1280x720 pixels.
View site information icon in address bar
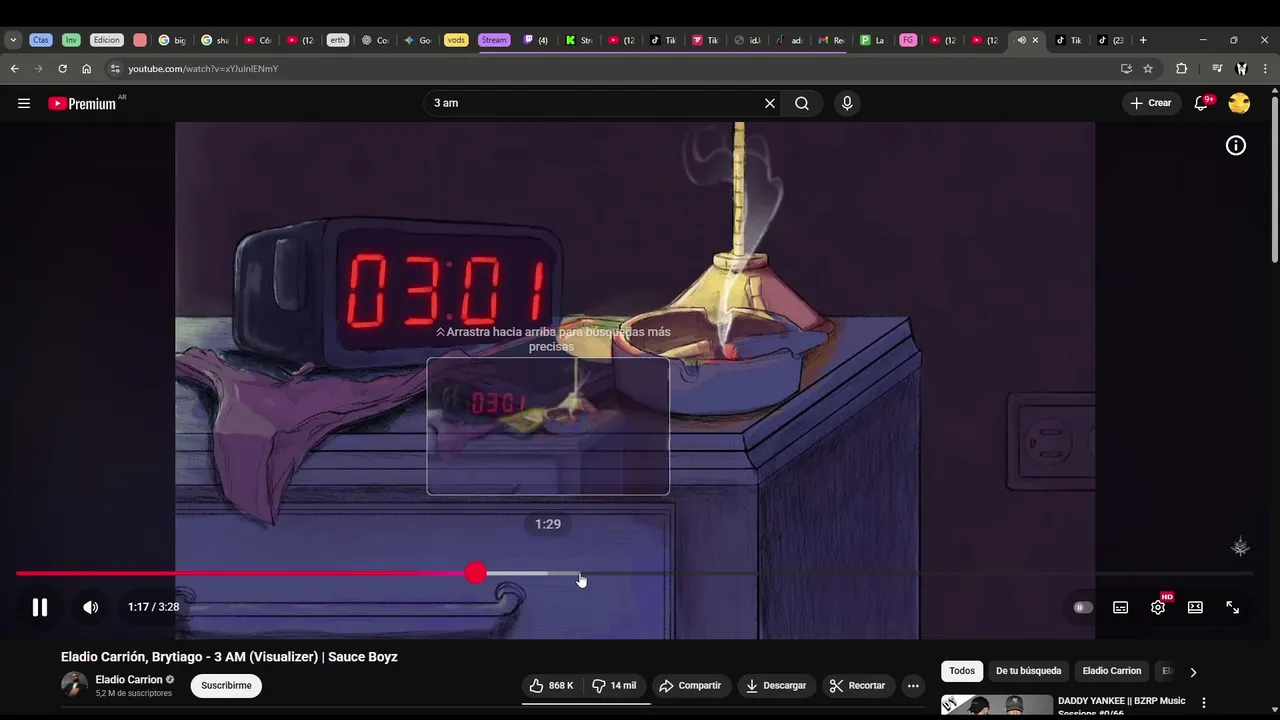[115, 69]
